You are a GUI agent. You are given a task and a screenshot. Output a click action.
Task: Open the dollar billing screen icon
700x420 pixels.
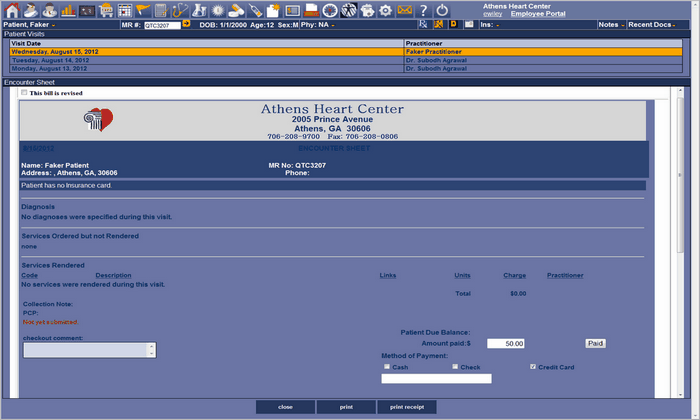292,10
